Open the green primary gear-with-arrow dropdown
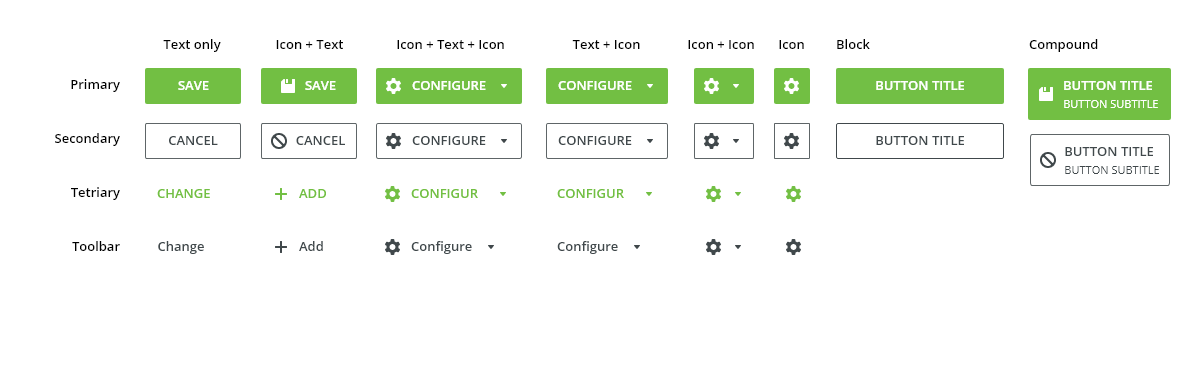The image size is (1181, 371). [724, 86]
